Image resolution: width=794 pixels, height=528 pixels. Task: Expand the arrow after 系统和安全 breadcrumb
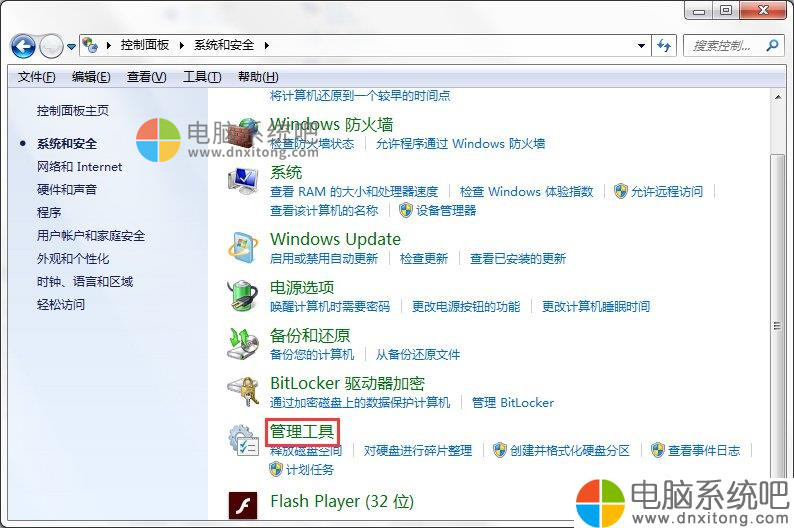(x=267, y=46)
